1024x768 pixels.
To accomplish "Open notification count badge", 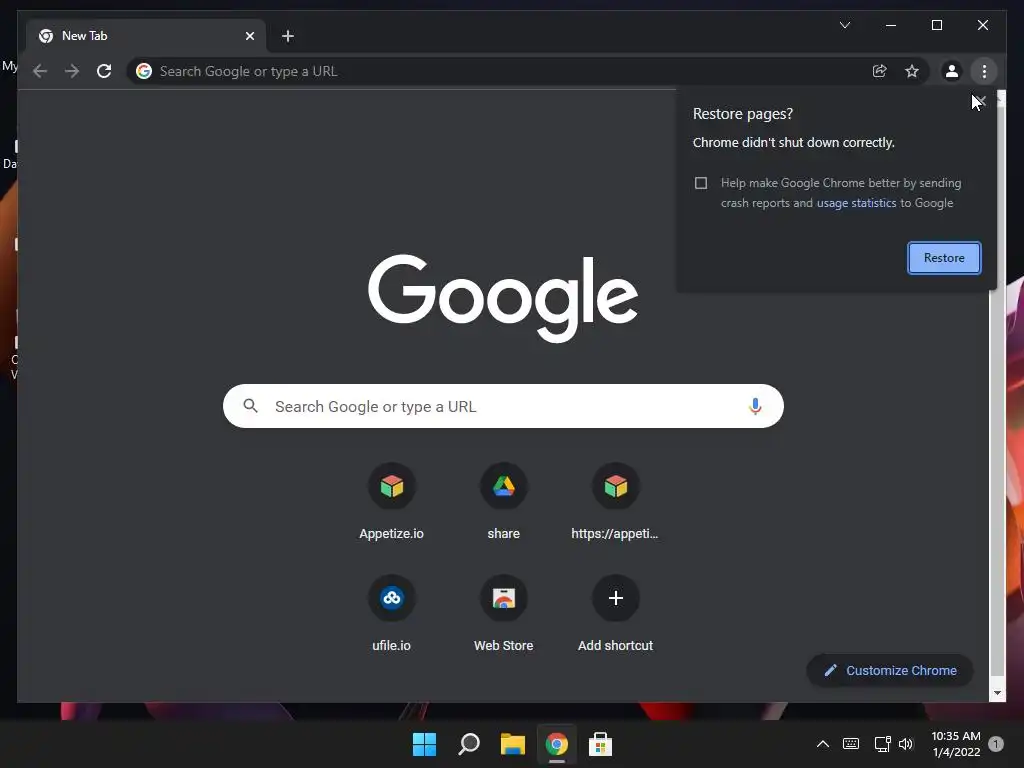I will click(x=996, y=744).
